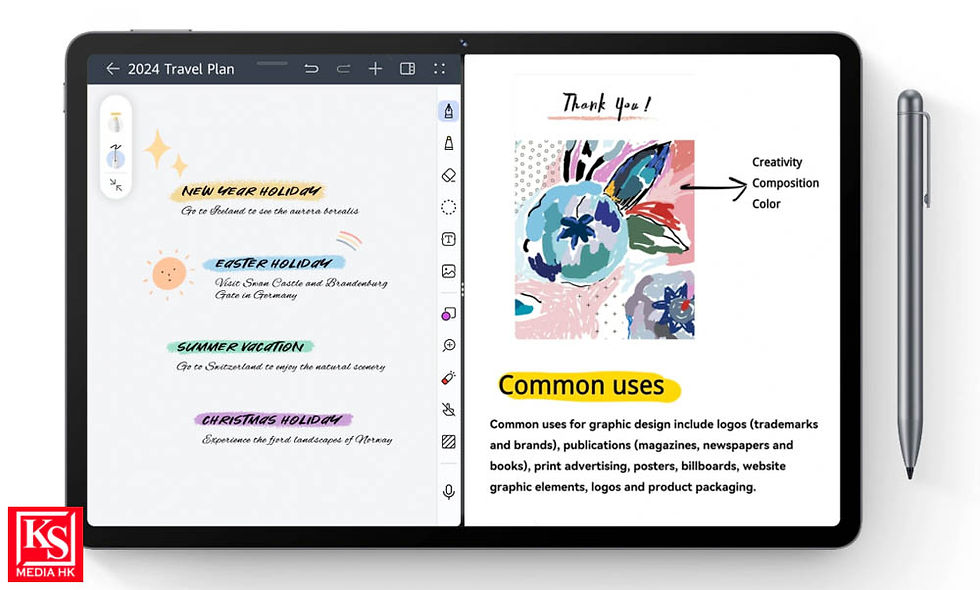Viewport: 980px width, 590px height.
Task: Choose the blue-highlighted brush pen preset
Action: point(116,156)
